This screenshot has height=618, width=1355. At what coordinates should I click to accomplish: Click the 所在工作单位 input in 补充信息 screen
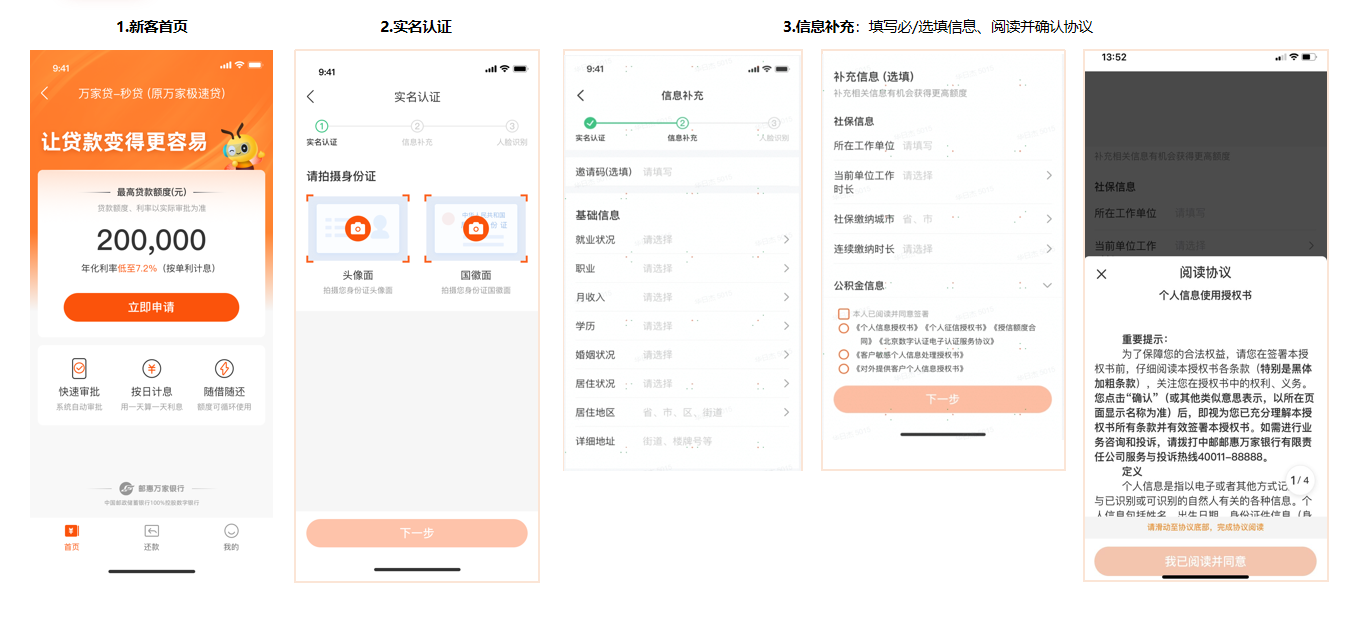pos(943,145)
